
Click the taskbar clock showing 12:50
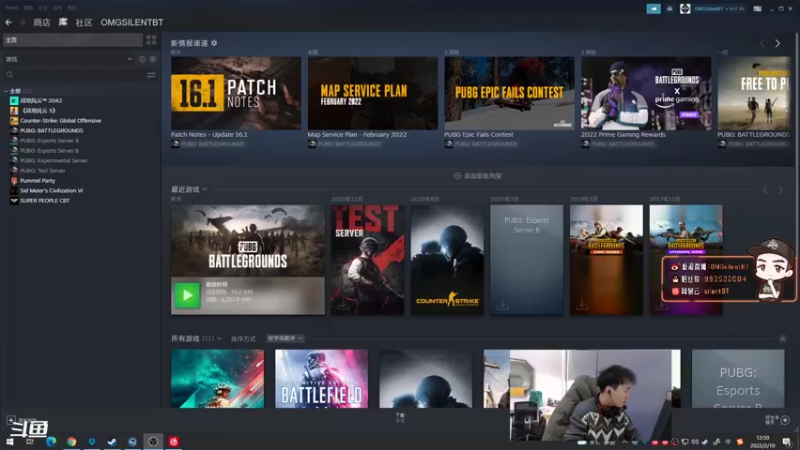(x=763, y=442)
